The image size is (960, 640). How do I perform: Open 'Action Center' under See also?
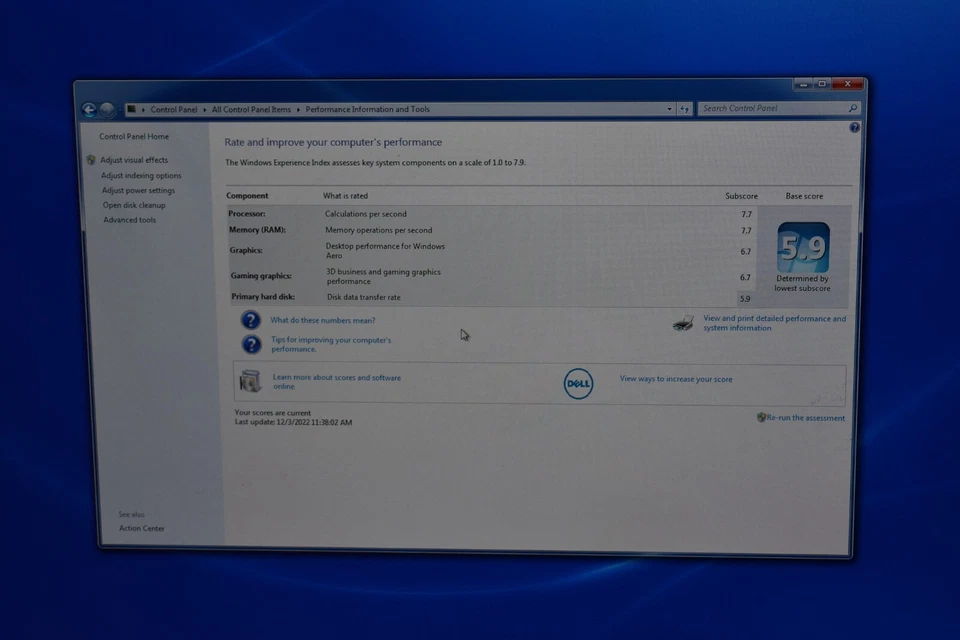click(x=142, y=528)
